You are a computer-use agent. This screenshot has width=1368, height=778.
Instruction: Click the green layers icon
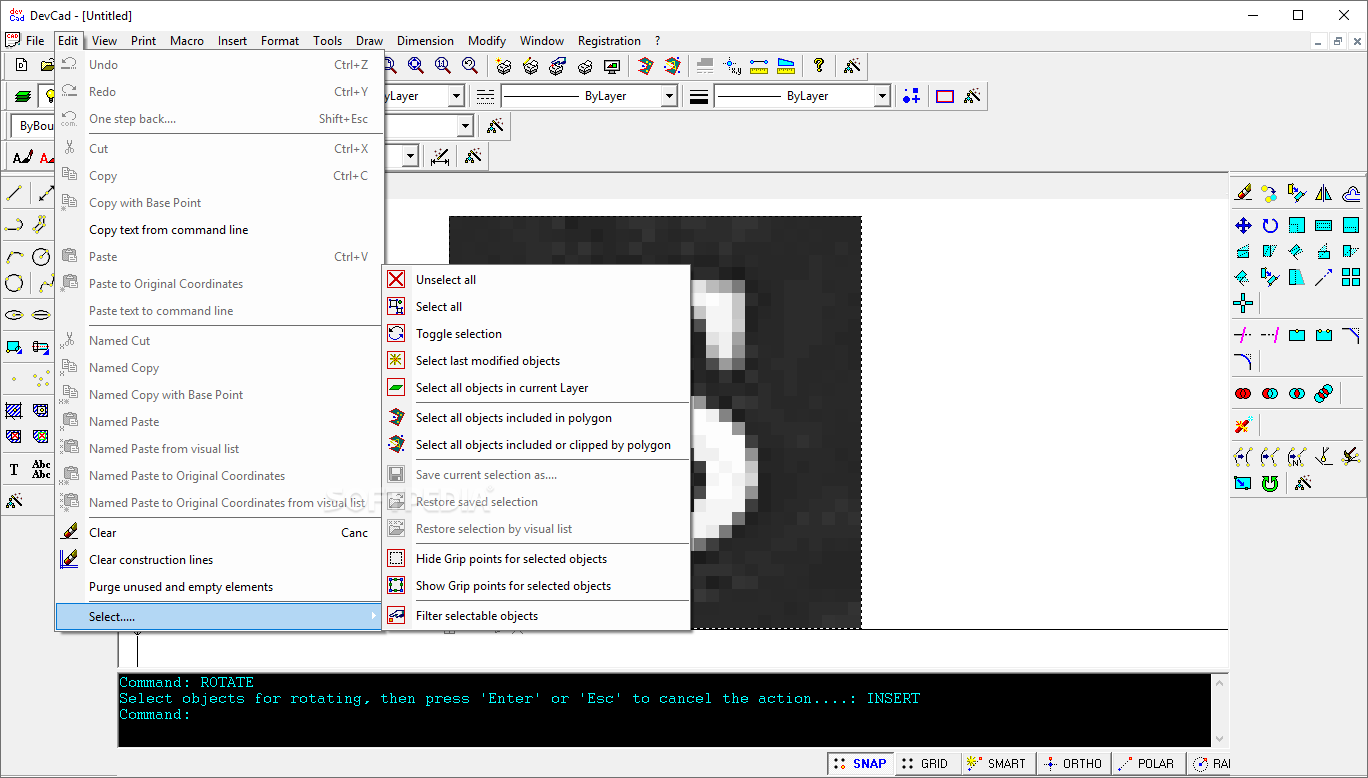(21, 96)
